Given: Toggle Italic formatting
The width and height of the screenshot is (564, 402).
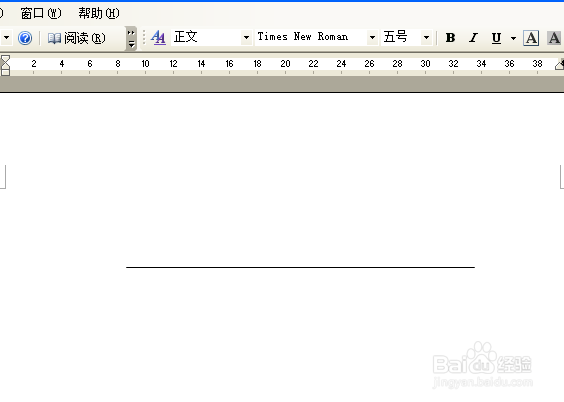Looking at the screenshot, I should 473,38.
